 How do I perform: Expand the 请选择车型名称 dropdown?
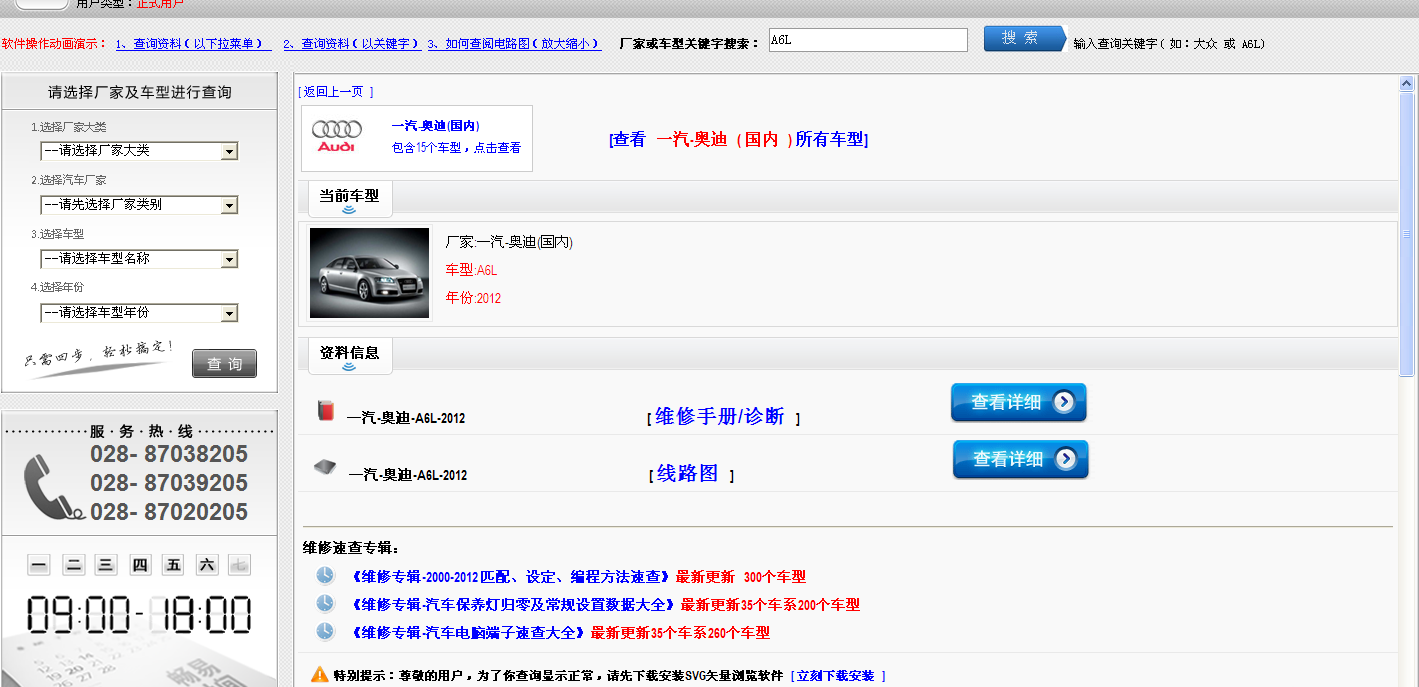pos(139,259)
